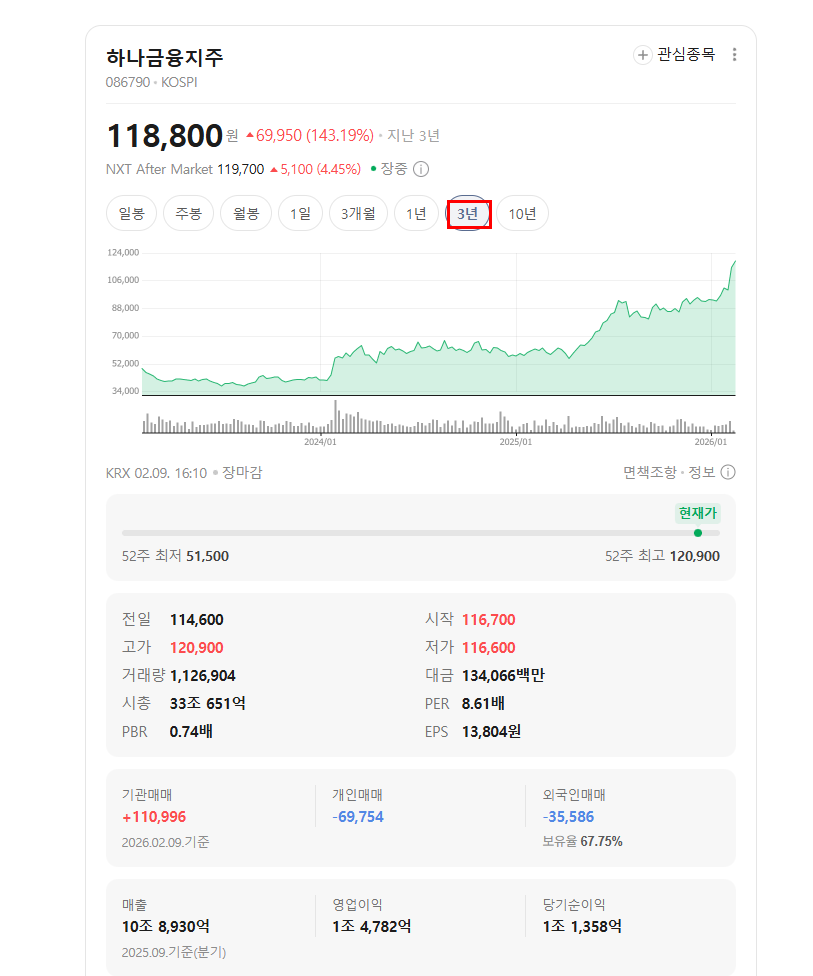Click the 2024/01 axis label
Viewport: 813px width, 976px height.
(x=320, y=442)
